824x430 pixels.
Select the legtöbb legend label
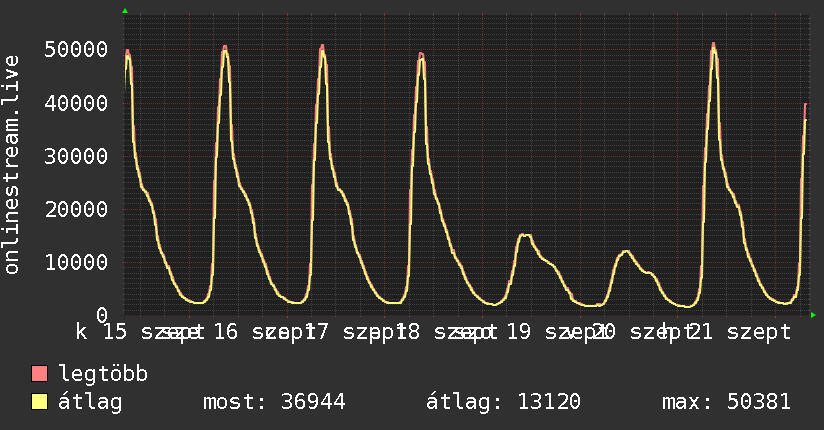pos(103,373)
